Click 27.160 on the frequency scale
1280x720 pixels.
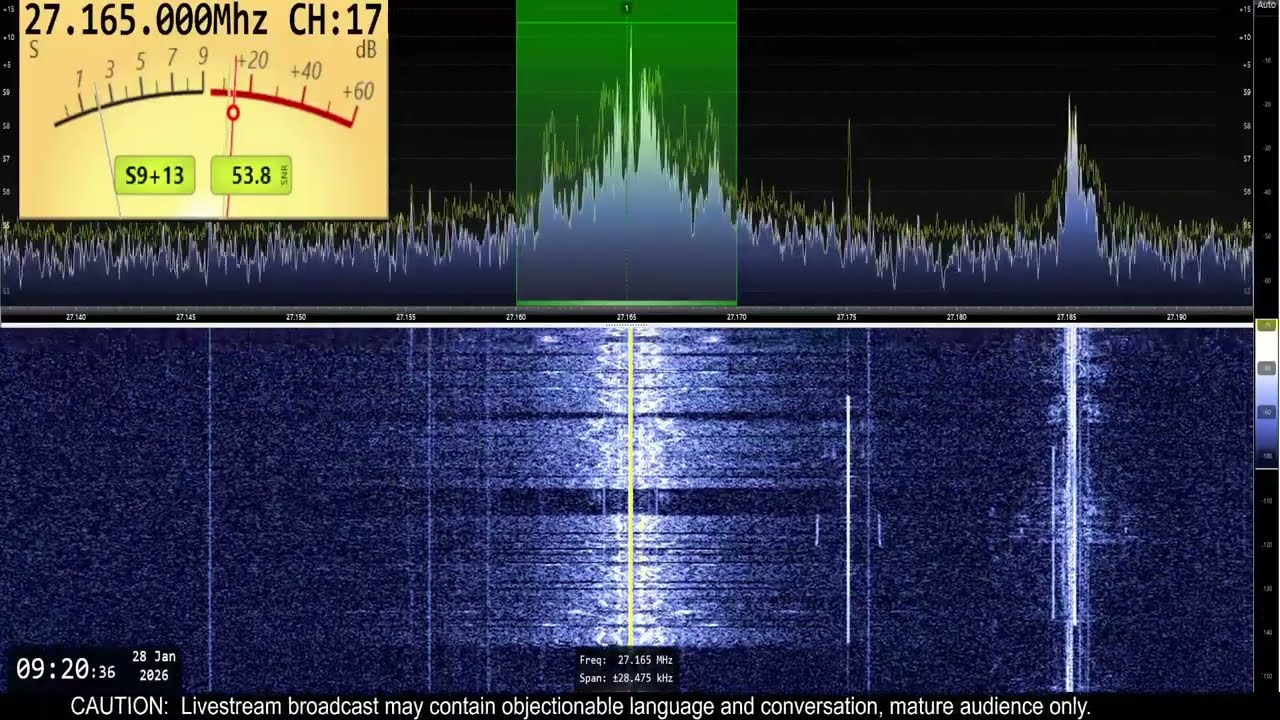[516, 317]
